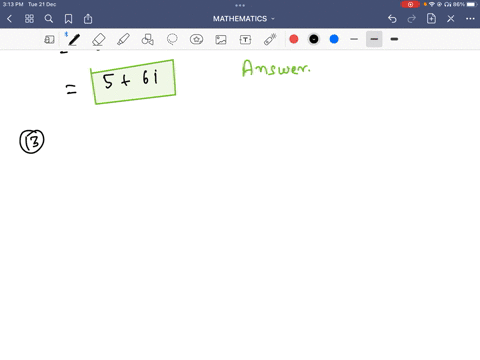Select the medium stroke width

tap(374, 39)
